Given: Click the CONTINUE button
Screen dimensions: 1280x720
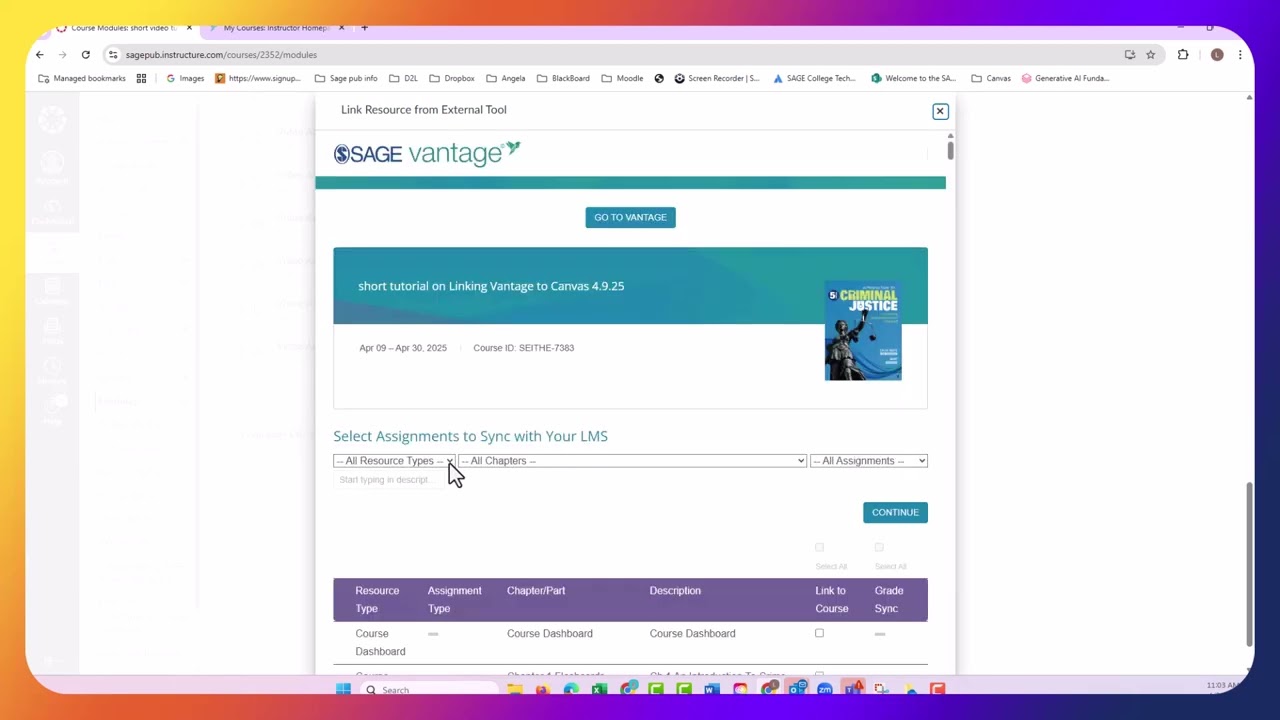Looking at the screenshot, I should pos(895,512).
